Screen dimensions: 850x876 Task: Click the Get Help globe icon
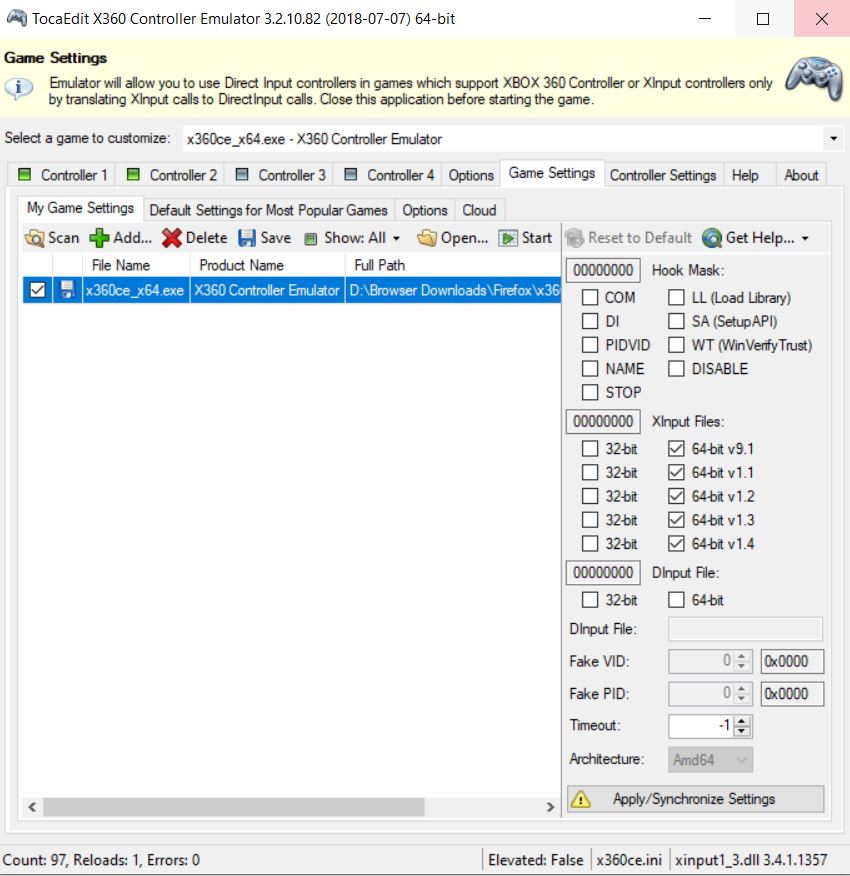tap(712, 239)
